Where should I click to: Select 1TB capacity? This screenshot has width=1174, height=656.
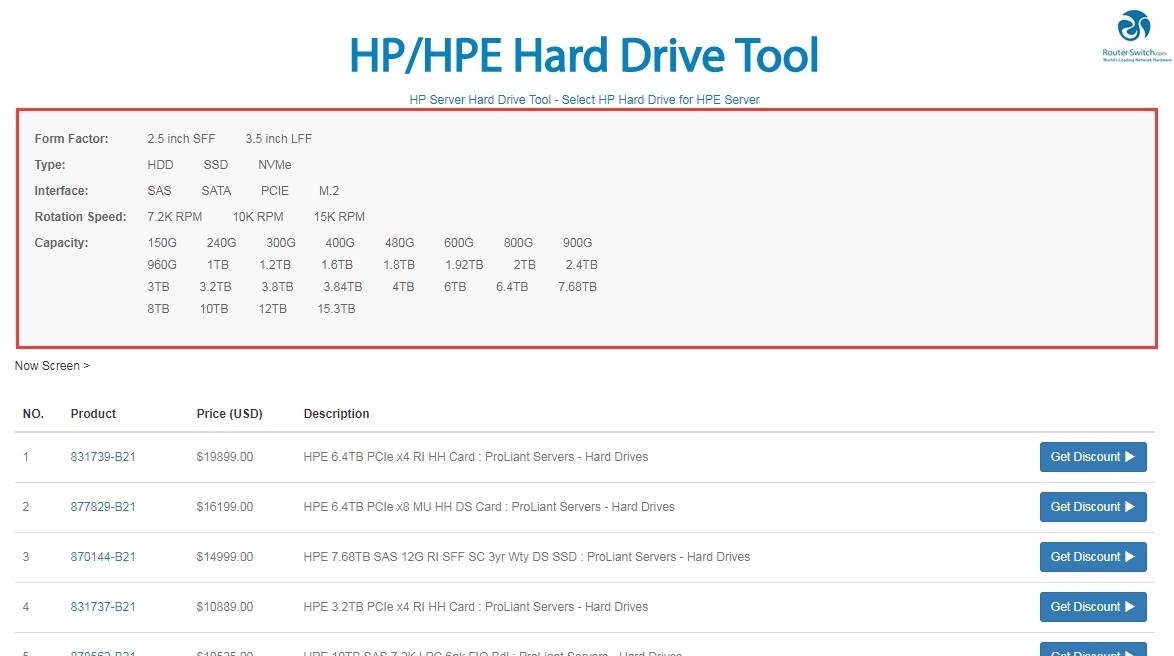[x=218, y=265]
